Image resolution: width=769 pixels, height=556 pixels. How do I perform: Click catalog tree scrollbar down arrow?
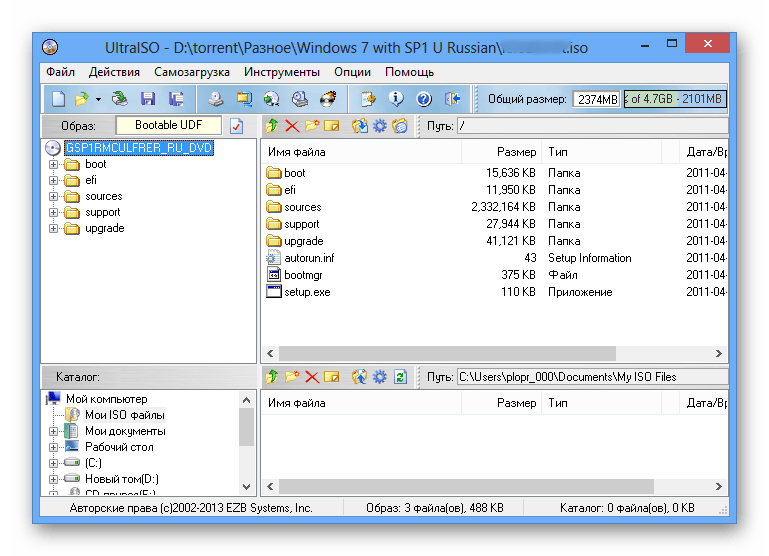tap(247, 487)
